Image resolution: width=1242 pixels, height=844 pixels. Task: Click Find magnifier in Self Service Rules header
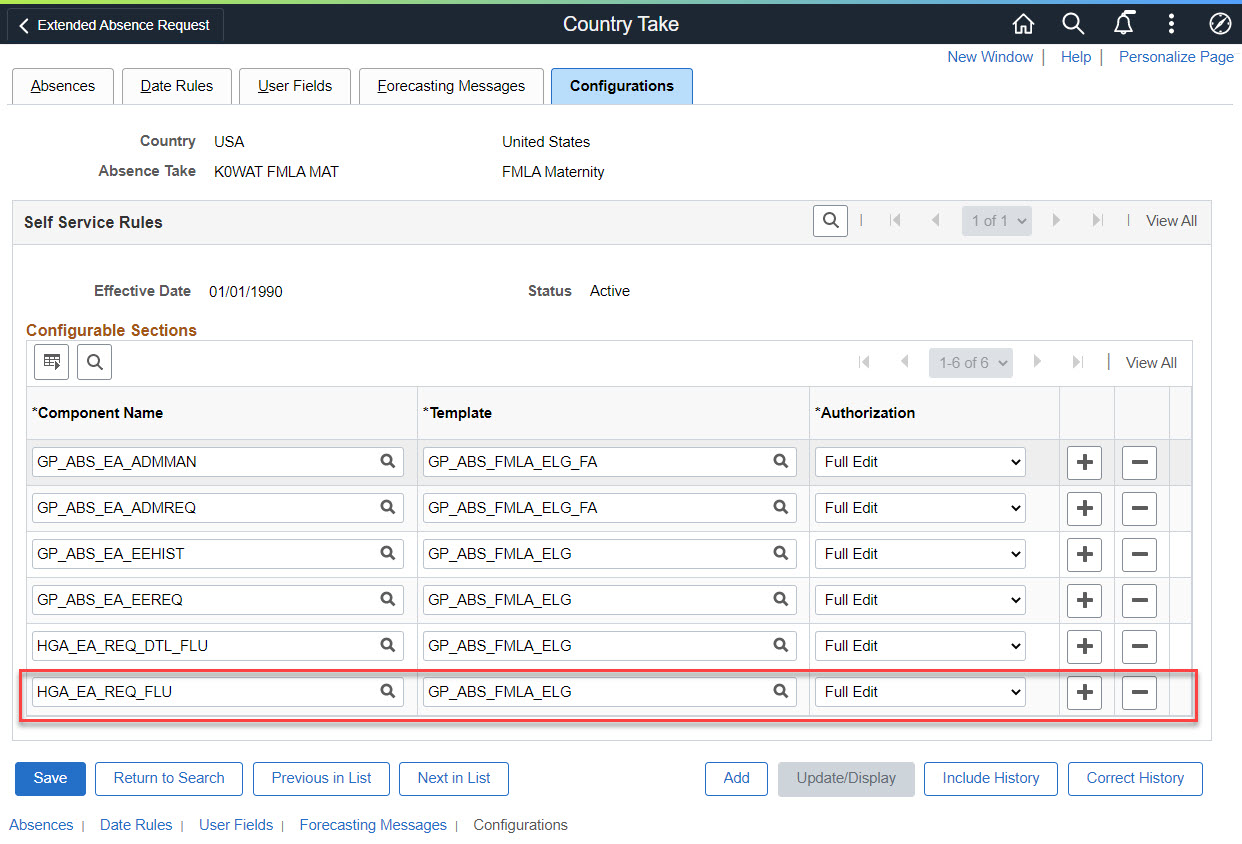click(x=830, y=221)
